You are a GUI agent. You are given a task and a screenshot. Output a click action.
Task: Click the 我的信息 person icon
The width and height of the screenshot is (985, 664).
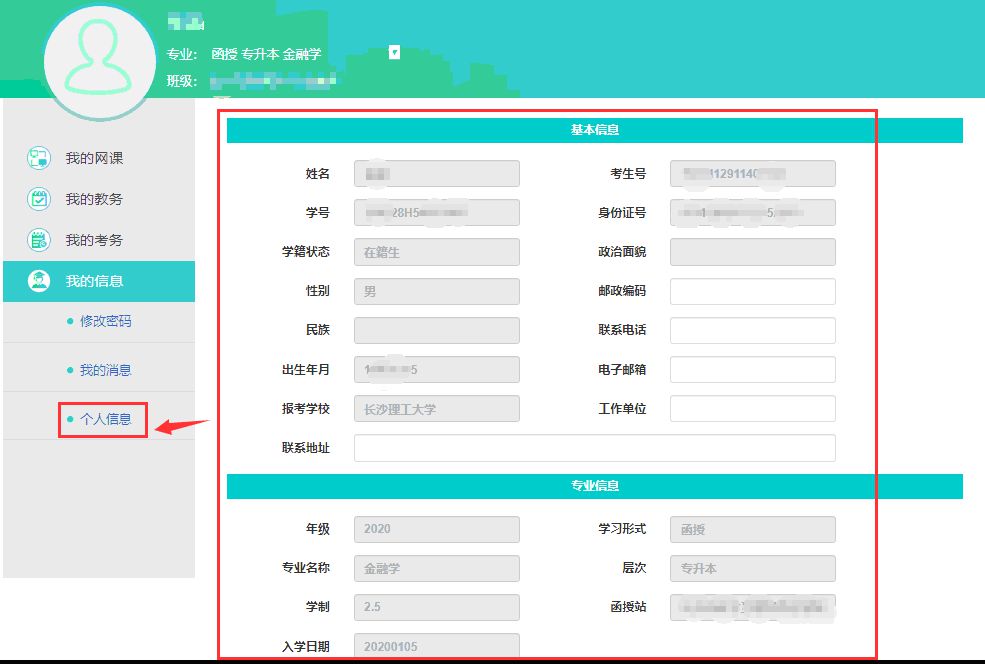coord(39,281)
